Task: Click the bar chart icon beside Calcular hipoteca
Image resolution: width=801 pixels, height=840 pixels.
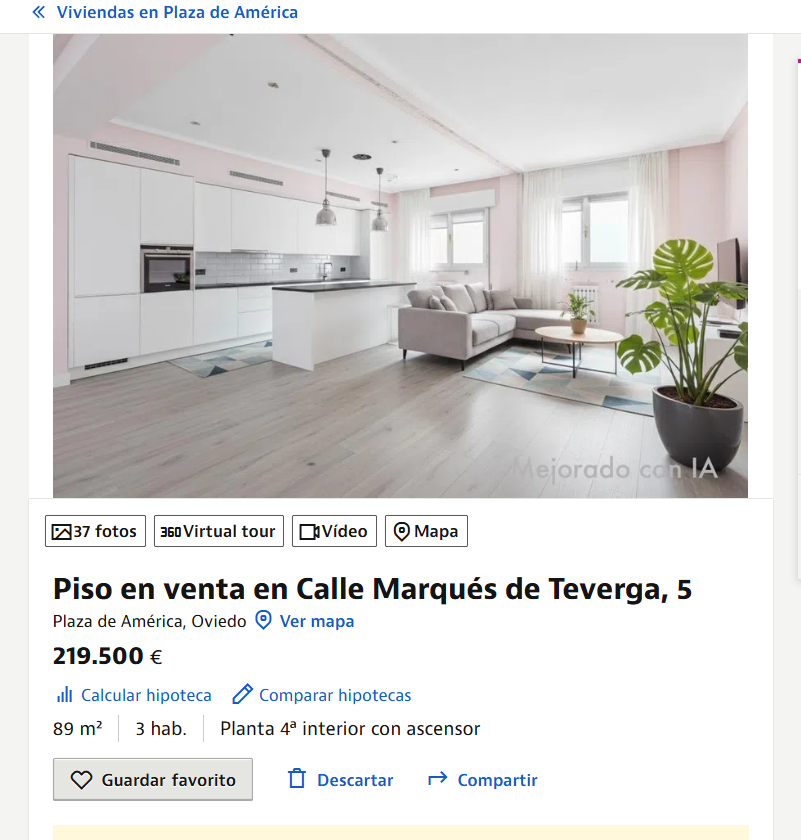Action: point(64,694)
